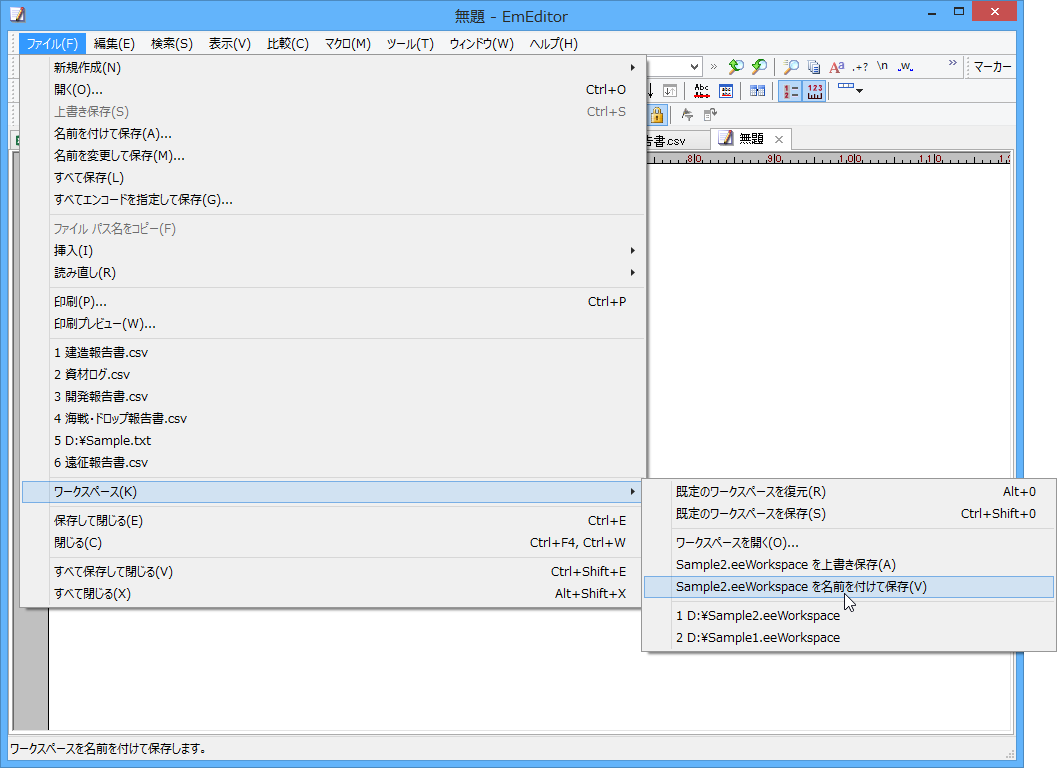Open the 比較(C) menu
Image resolution: width=1057 pixels, height=768 pixels.
point(287,44)
